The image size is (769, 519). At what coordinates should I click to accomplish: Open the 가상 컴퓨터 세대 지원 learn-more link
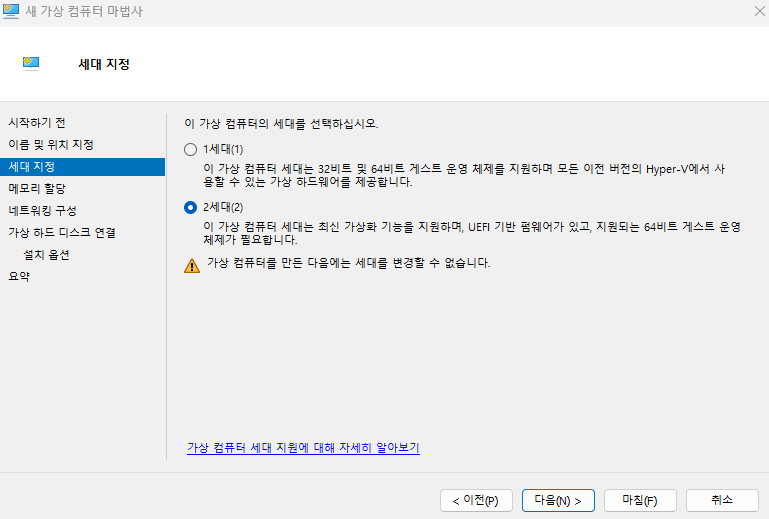click(x=303, y=447)
